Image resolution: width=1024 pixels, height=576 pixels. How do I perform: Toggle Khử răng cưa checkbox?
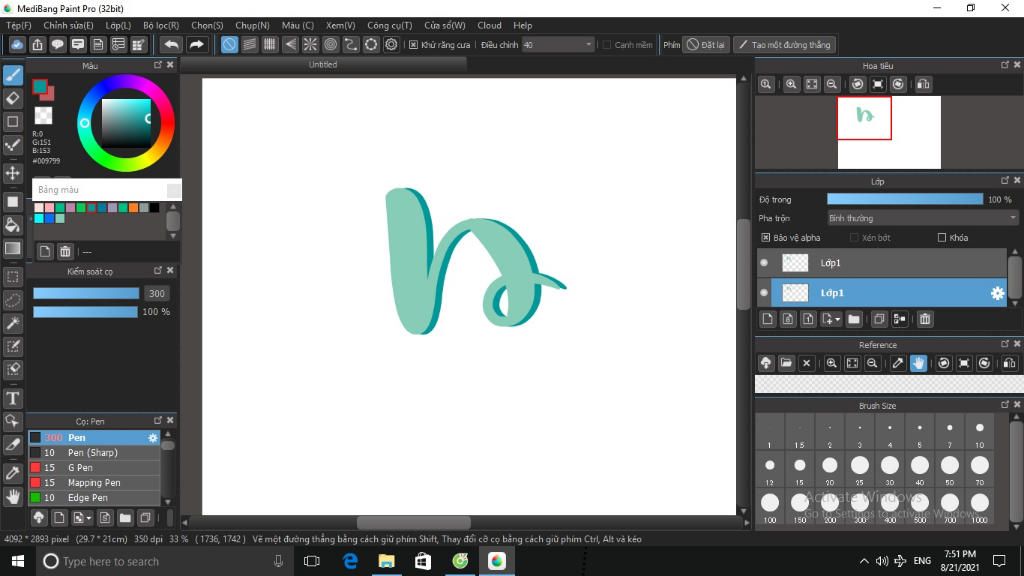pos(413,45)
